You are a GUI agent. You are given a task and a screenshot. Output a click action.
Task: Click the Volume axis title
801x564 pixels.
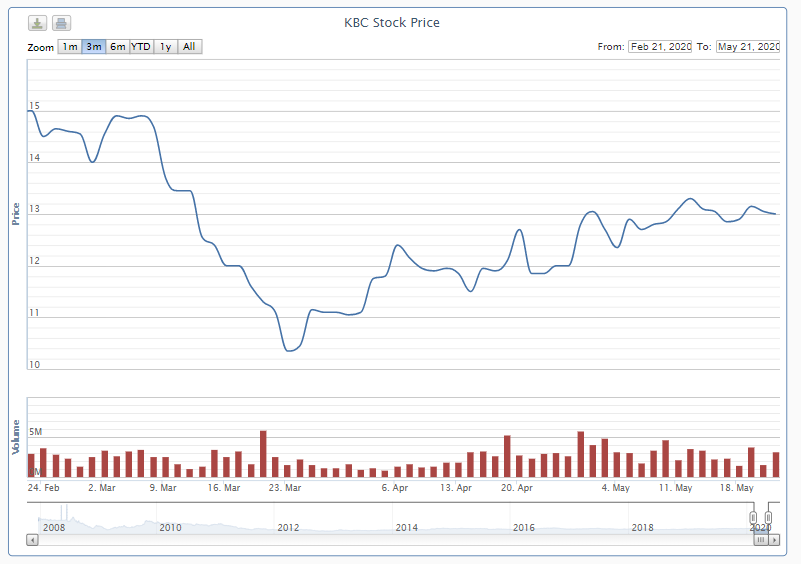click(x=16, y=437)
